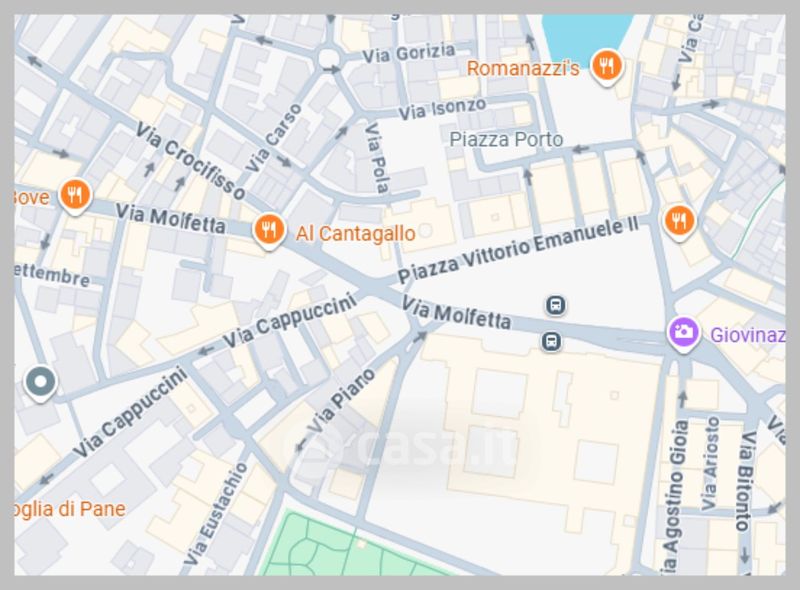This screenshot has width=800, height=590.
Task: Select the gray location pin marker
Action: [40, 383]
